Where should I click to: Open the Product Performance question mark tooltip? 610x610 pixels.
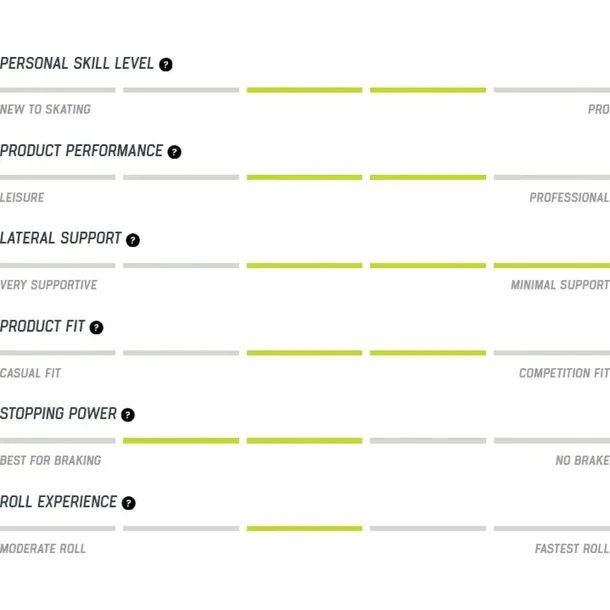pyautogui.click(x=174, y=152)
